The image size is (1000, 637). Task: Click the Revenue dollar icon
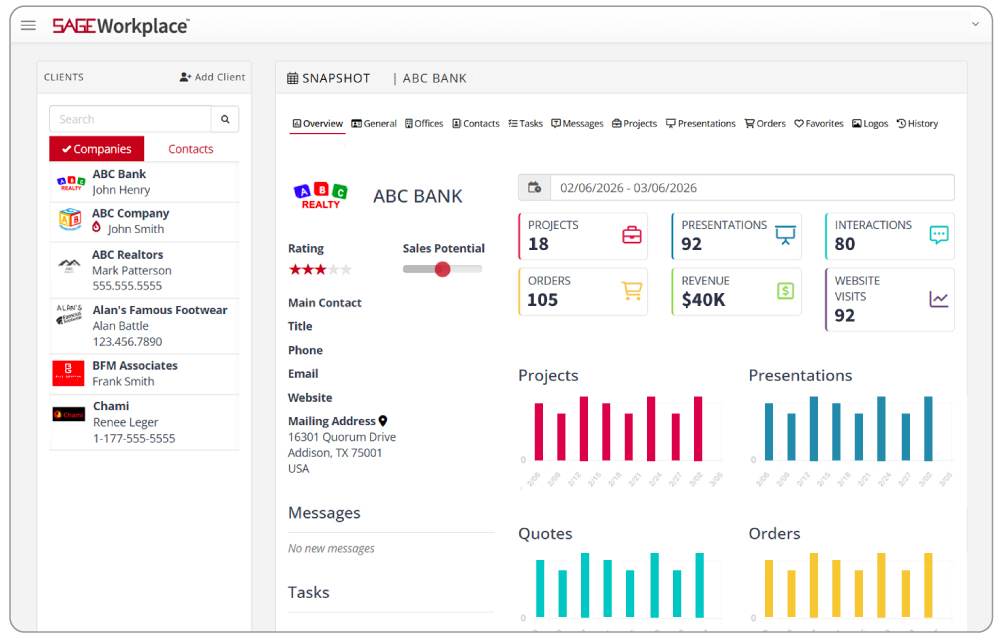(x=786, y=291)
